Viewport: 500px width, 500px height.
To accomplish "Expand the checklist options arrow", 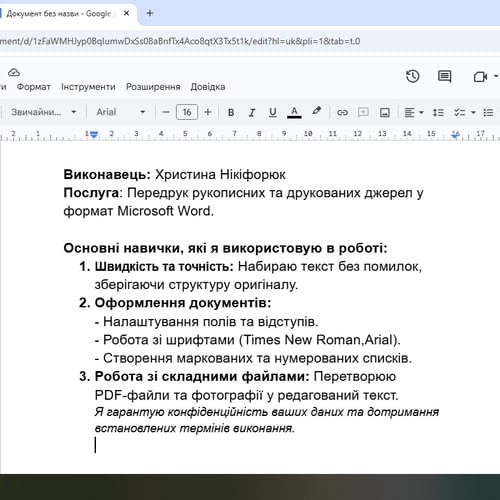I will 473,113.
